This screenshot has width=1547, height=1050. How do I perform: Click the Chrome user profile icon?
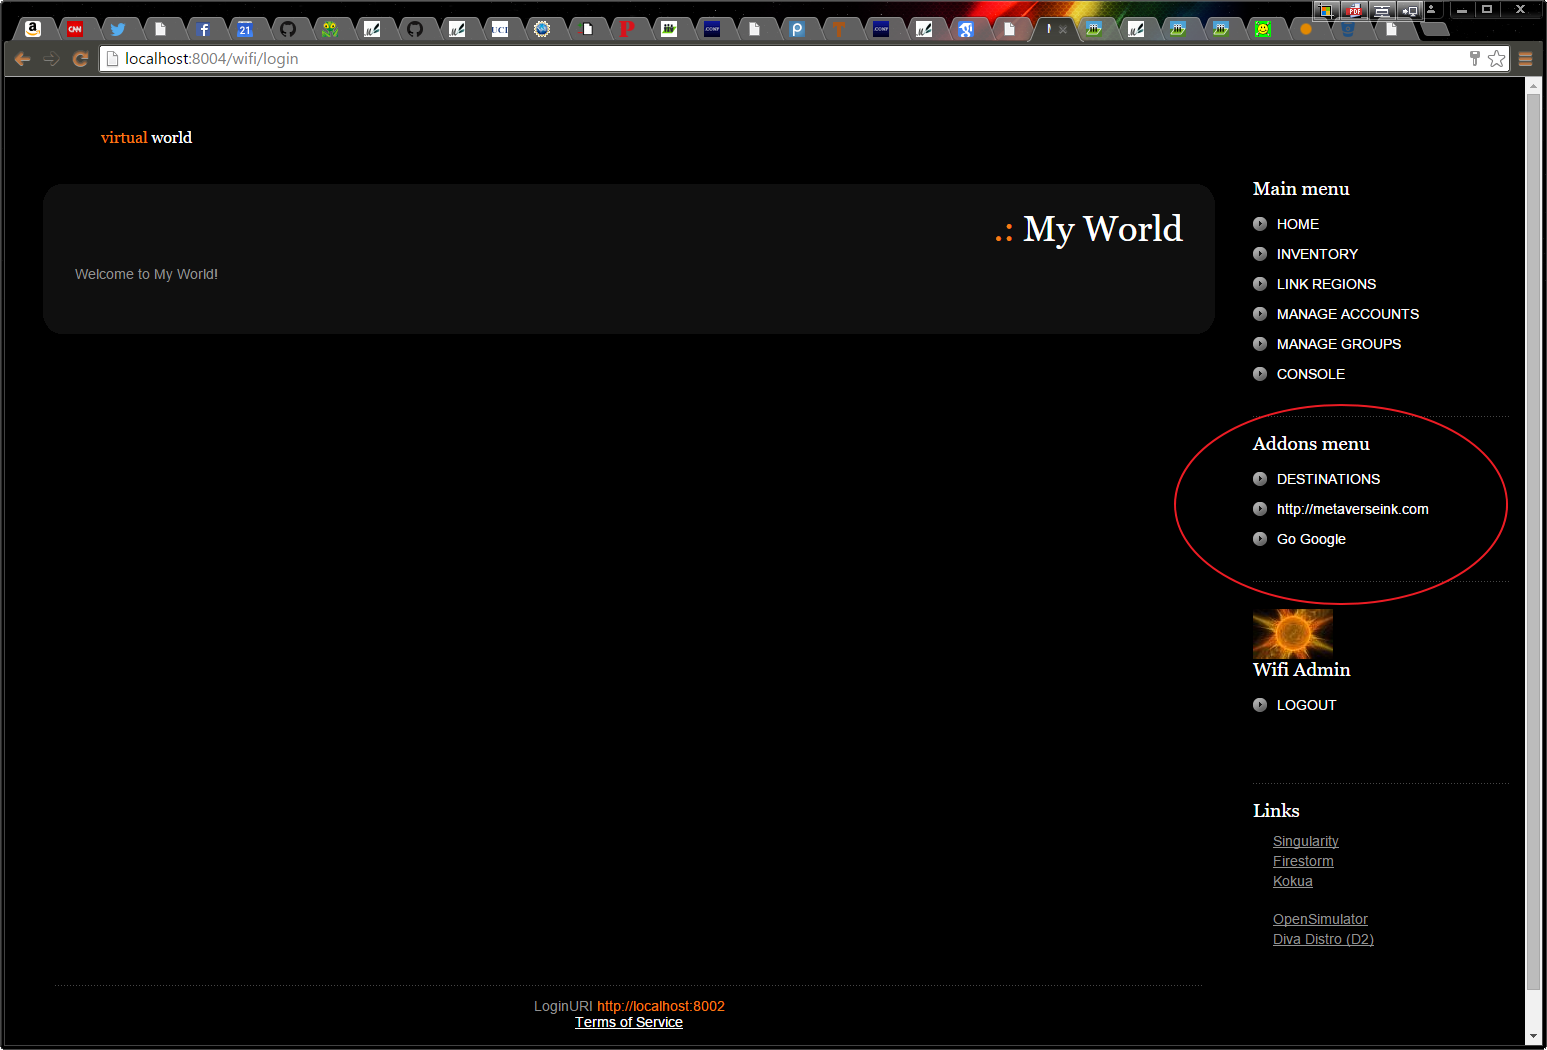1432,9
